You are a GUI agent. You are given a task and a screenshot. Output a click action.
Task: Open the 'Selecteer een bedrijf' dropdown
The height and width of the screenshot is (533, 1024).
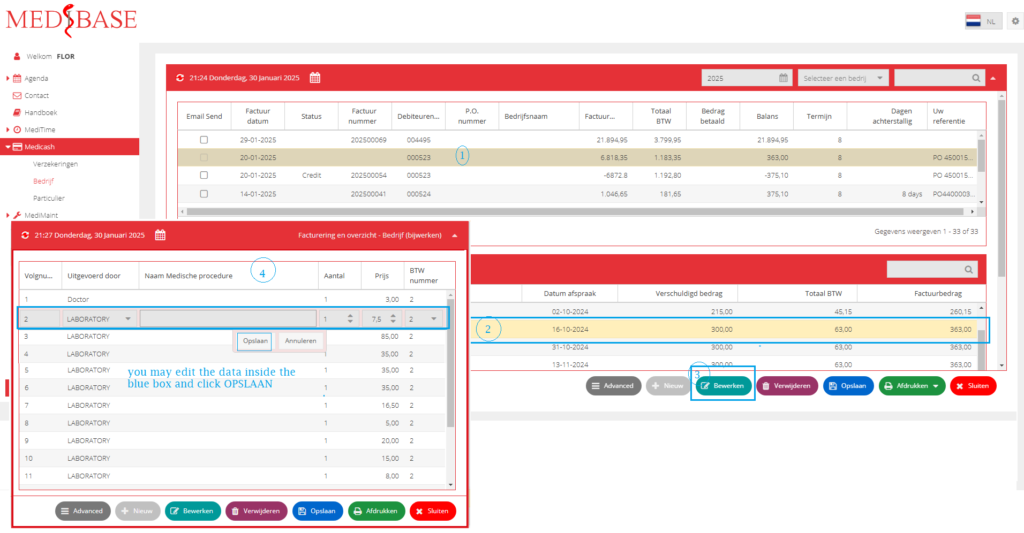point(842,78)
